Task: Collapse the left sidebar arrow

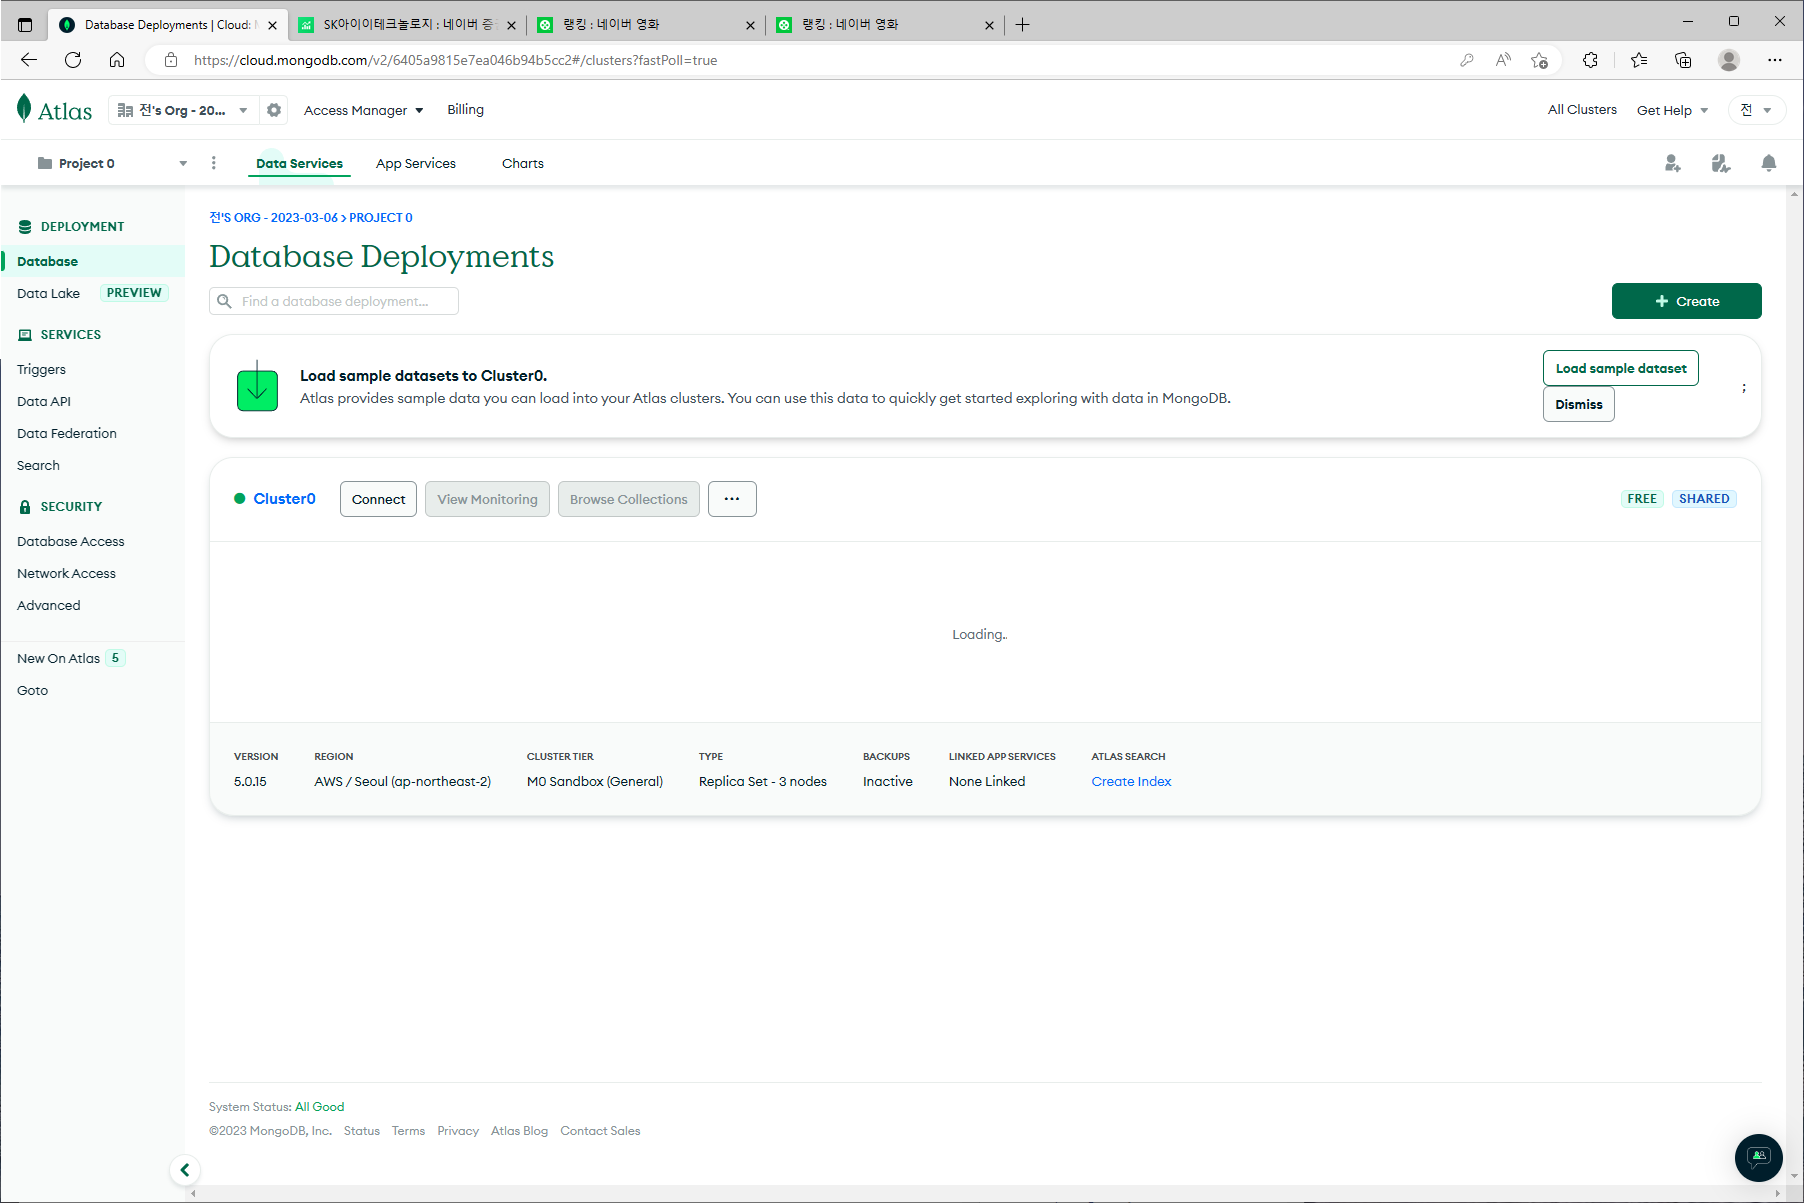Action: pos(184,1170)
